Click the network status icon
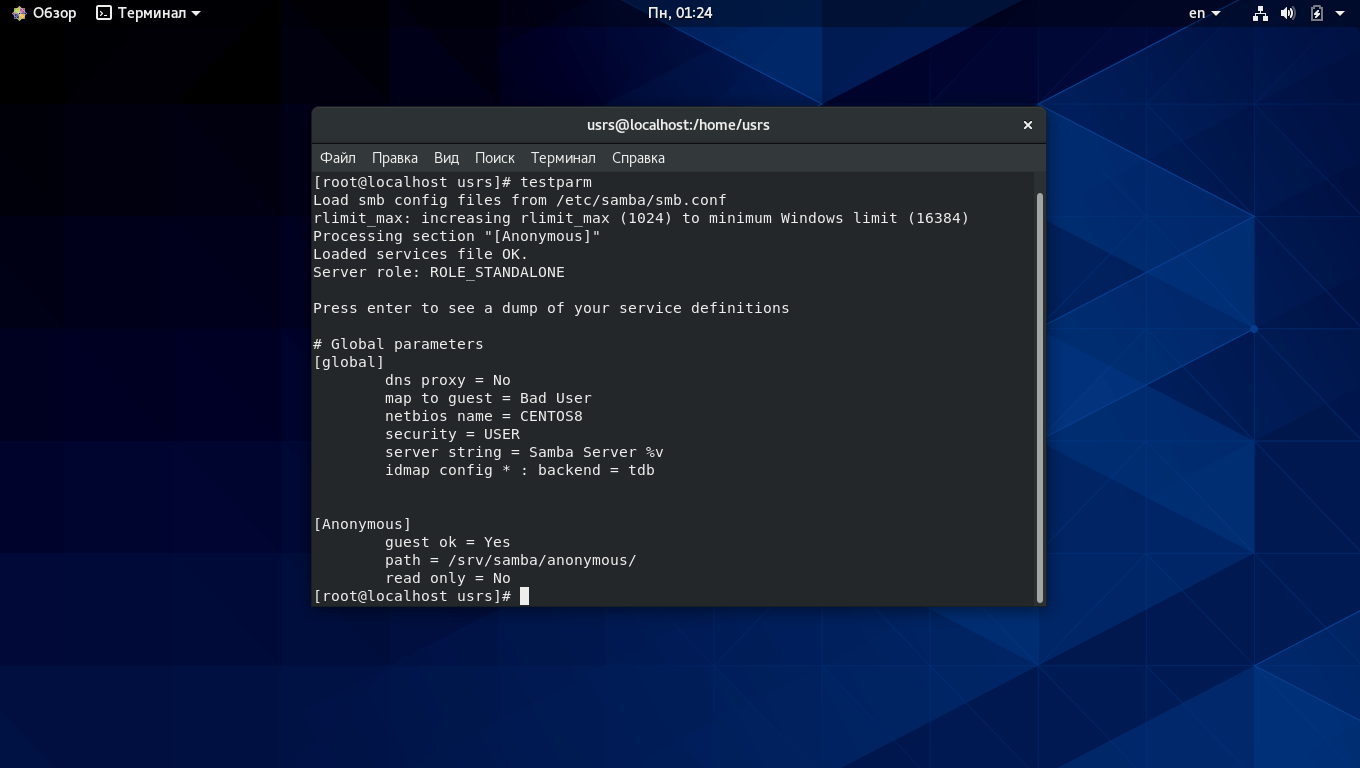 (x=1259, y=13)
